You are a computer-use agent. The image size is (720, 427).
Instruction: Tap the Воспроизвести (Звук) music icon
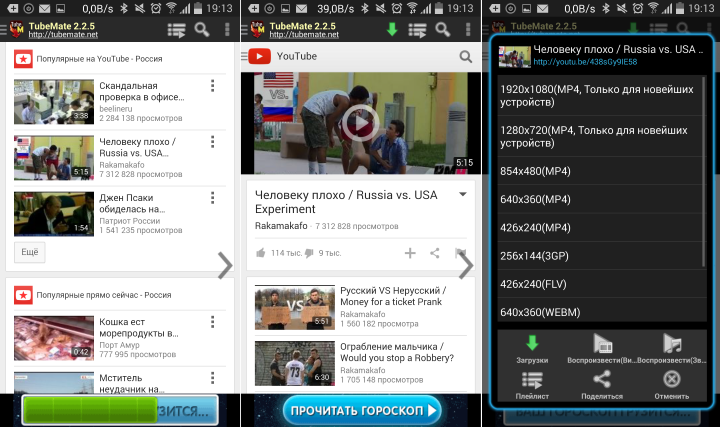tap(672, 343)
